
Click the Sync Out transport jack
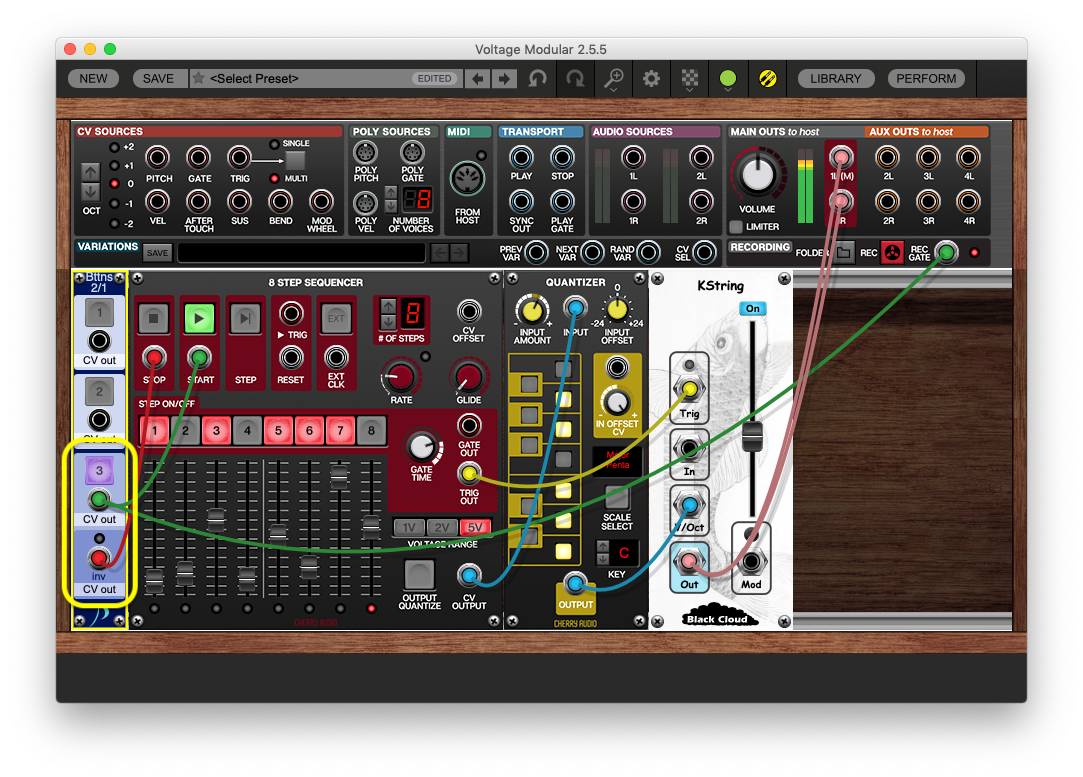point(521,202)
